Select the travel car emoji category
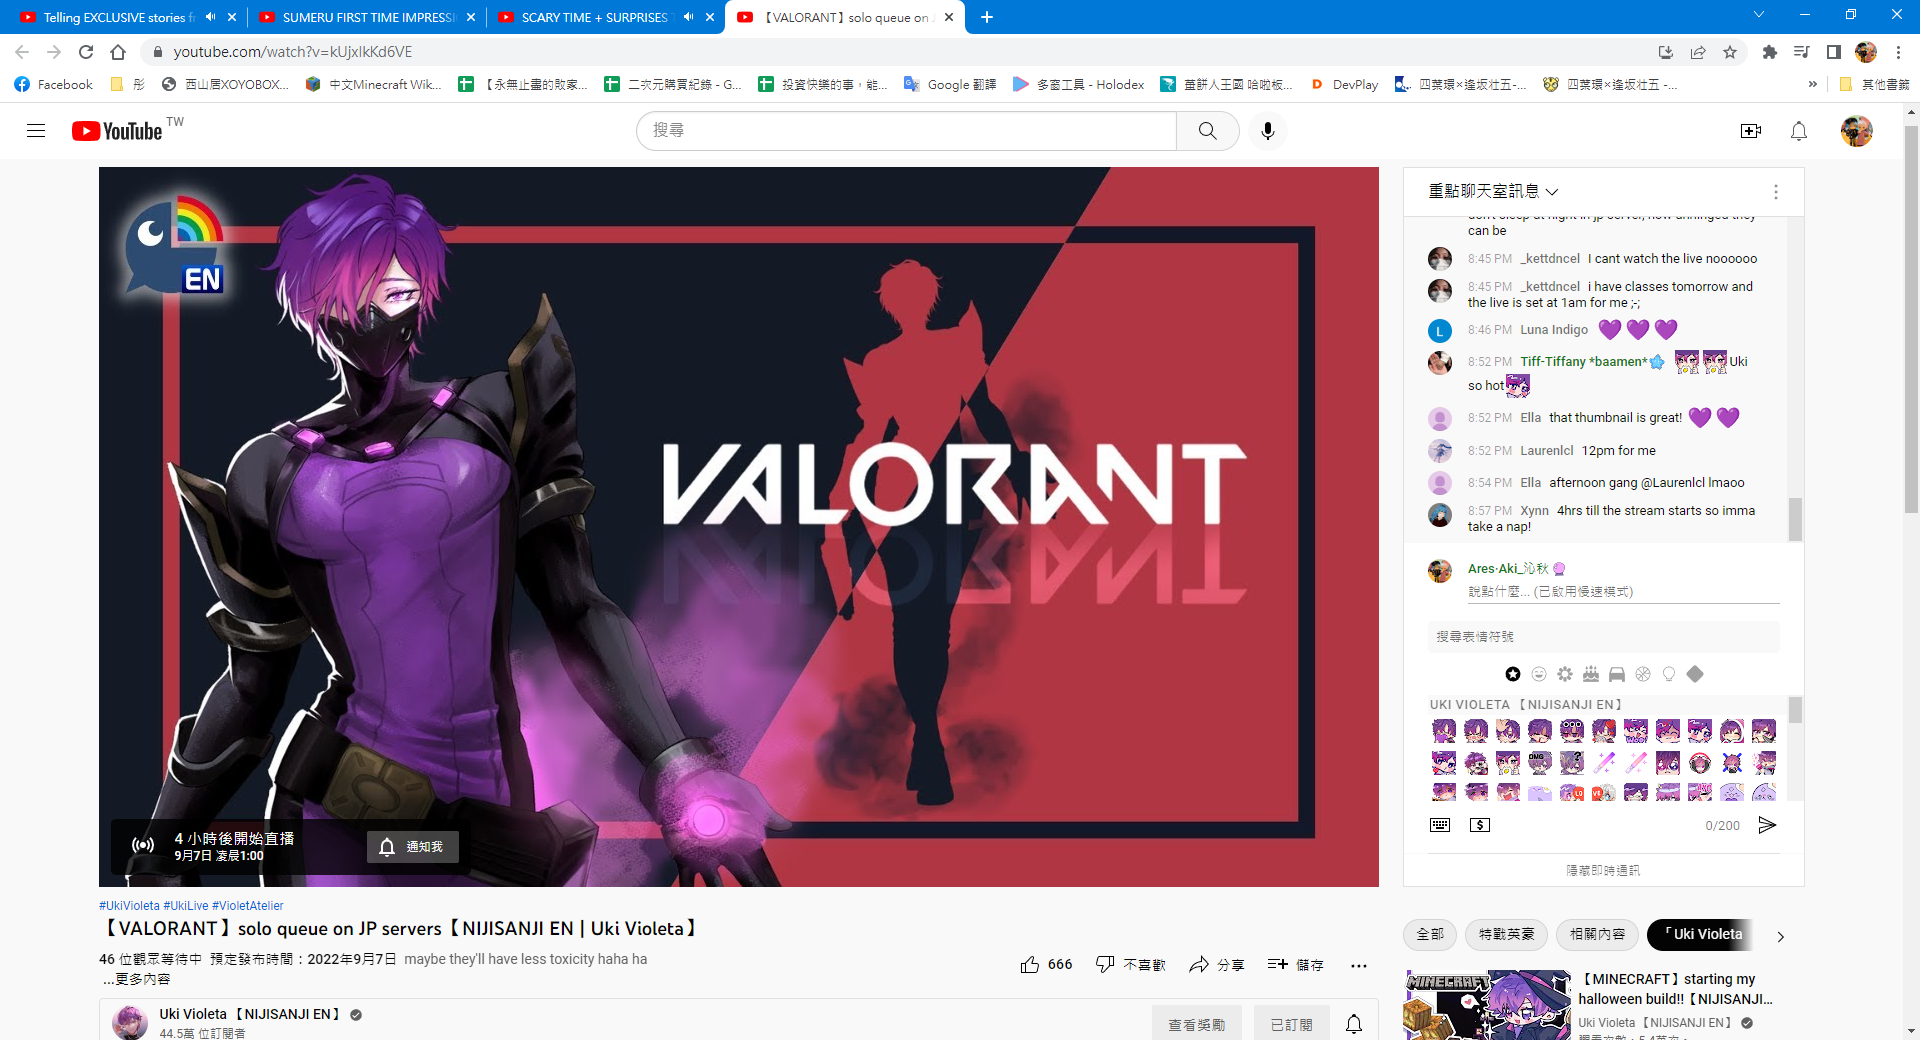Image resolution: width=1920 pixels, height=1040 pixels. 1617,674
